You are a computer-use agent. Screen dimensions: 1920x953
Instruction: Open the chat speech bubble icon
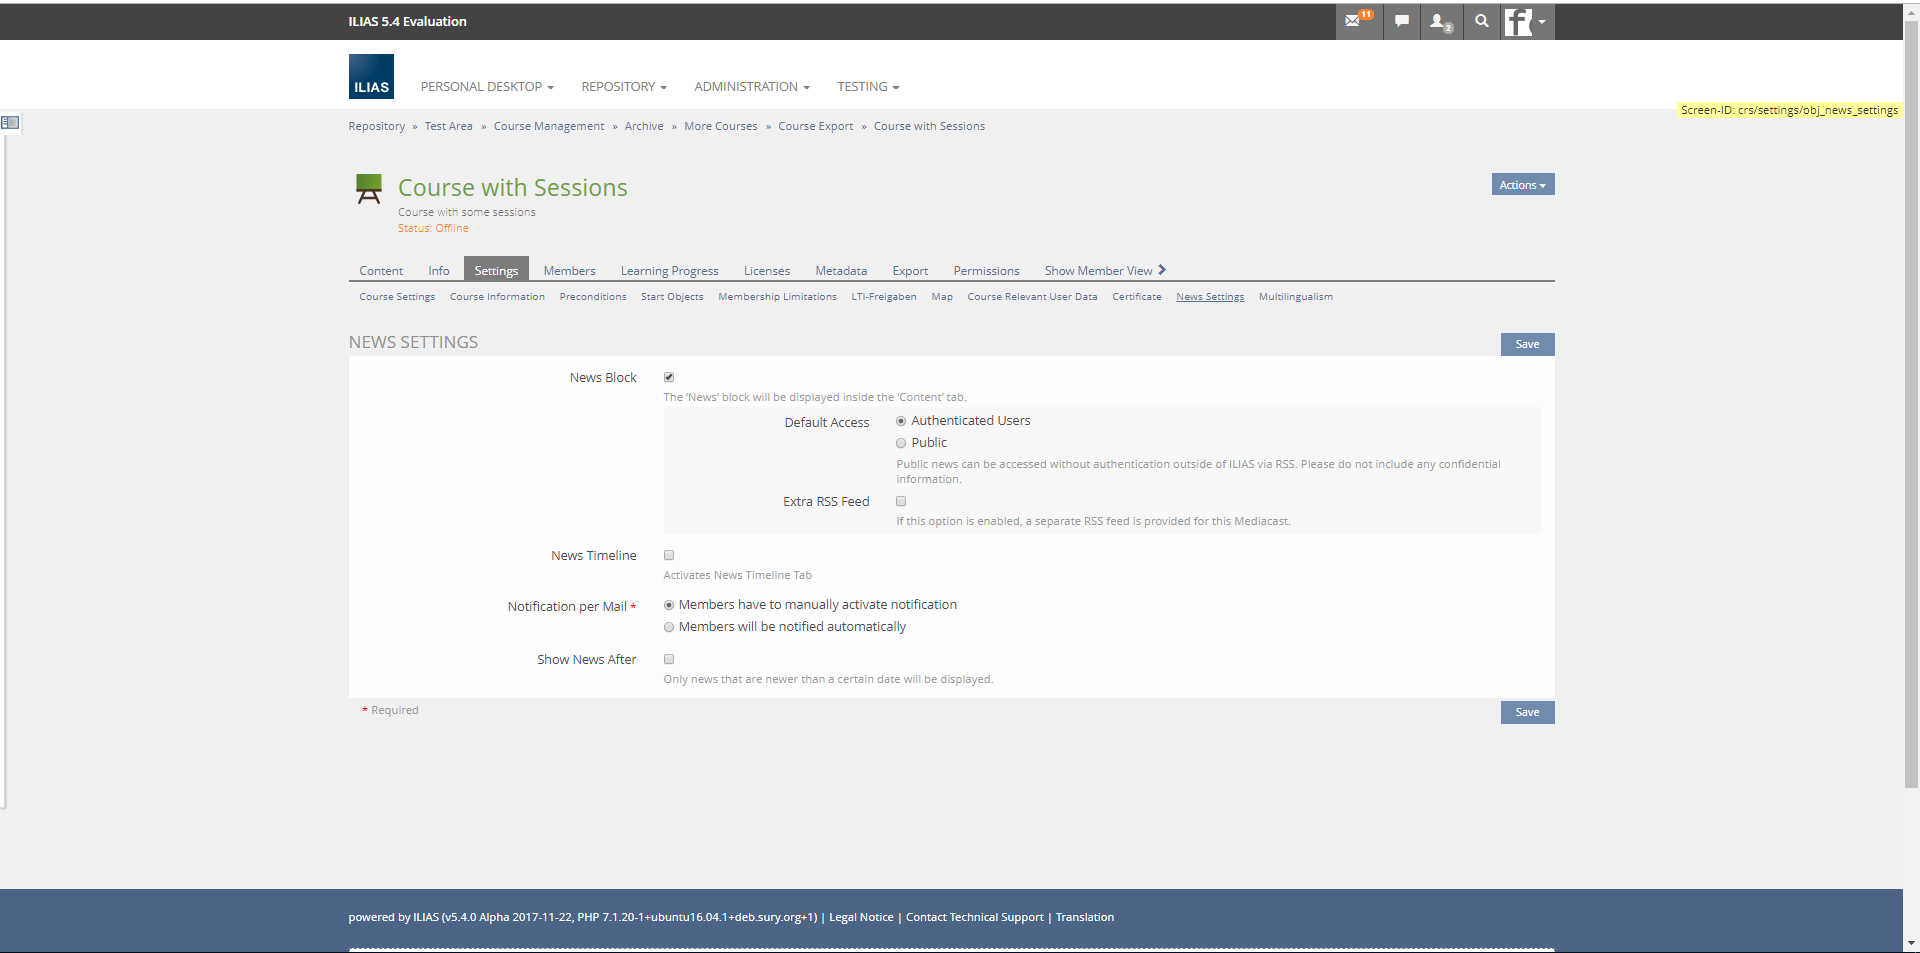[1402, 21]
